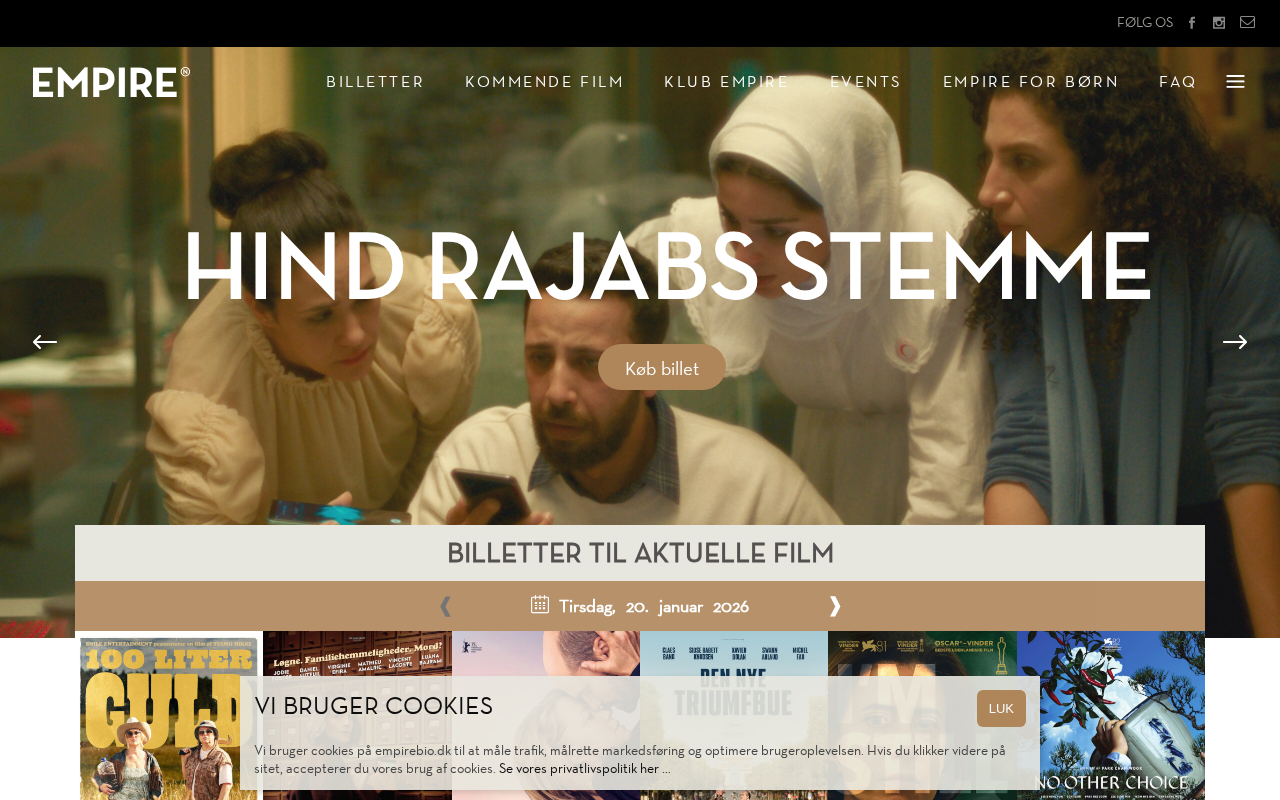Open the Empire for Børn menu
1280x800 pixels.
coord(1031,82)
